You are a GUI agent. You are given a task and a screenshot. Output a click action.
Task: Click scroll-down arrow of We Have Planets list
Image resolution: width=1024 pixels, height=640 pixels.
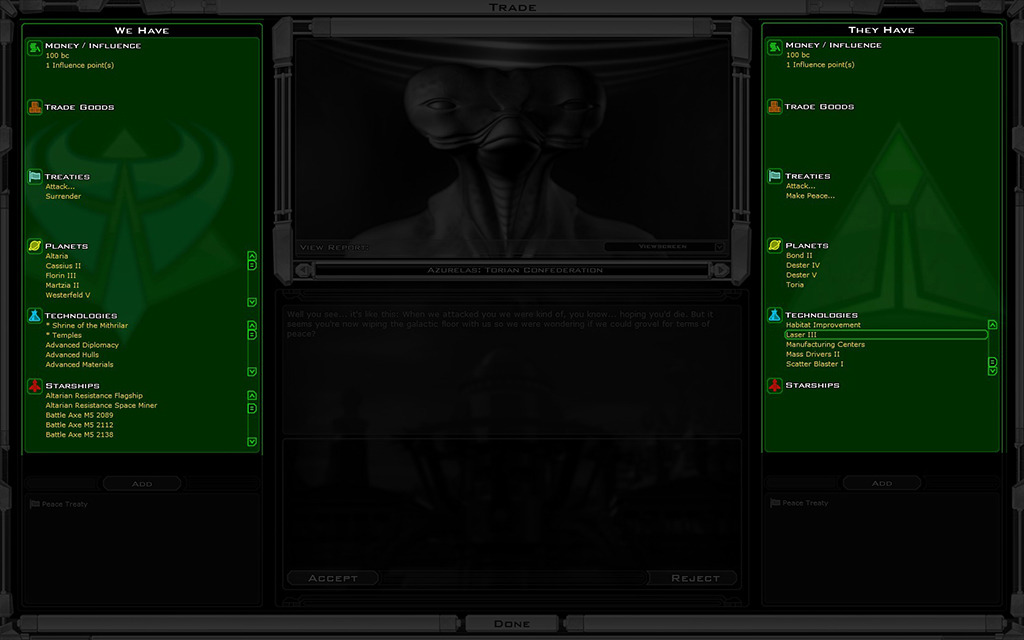(x=252, y=302)
